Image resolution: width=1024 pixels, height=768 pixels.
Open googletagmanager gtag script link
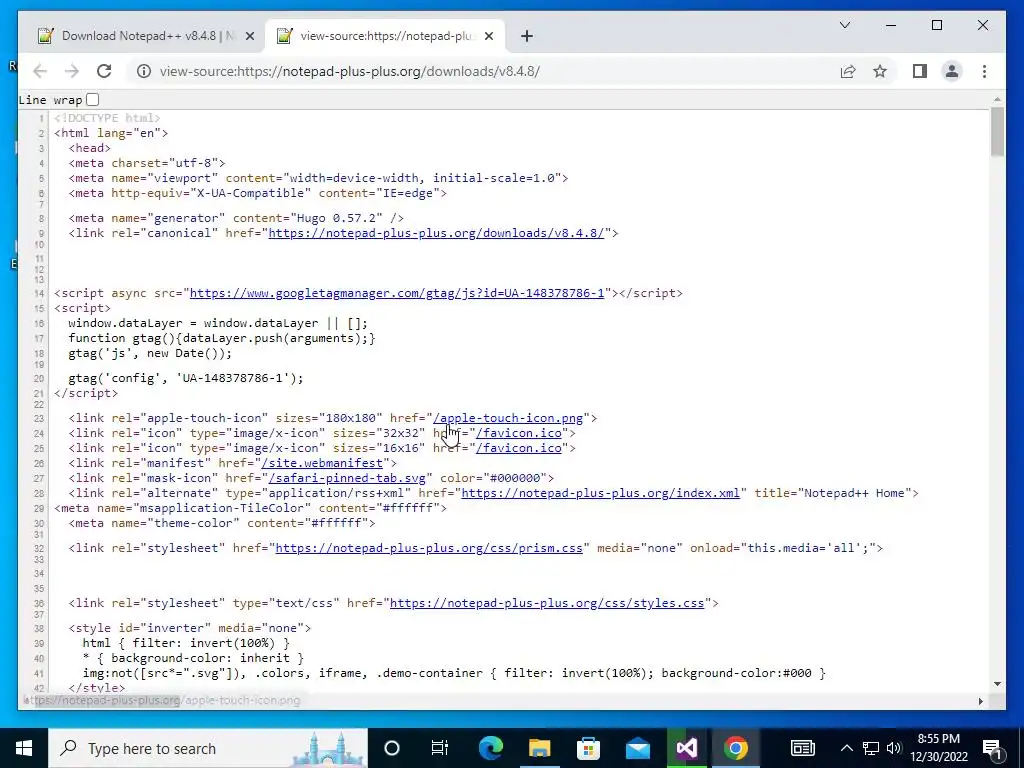(x=397, y=293)
